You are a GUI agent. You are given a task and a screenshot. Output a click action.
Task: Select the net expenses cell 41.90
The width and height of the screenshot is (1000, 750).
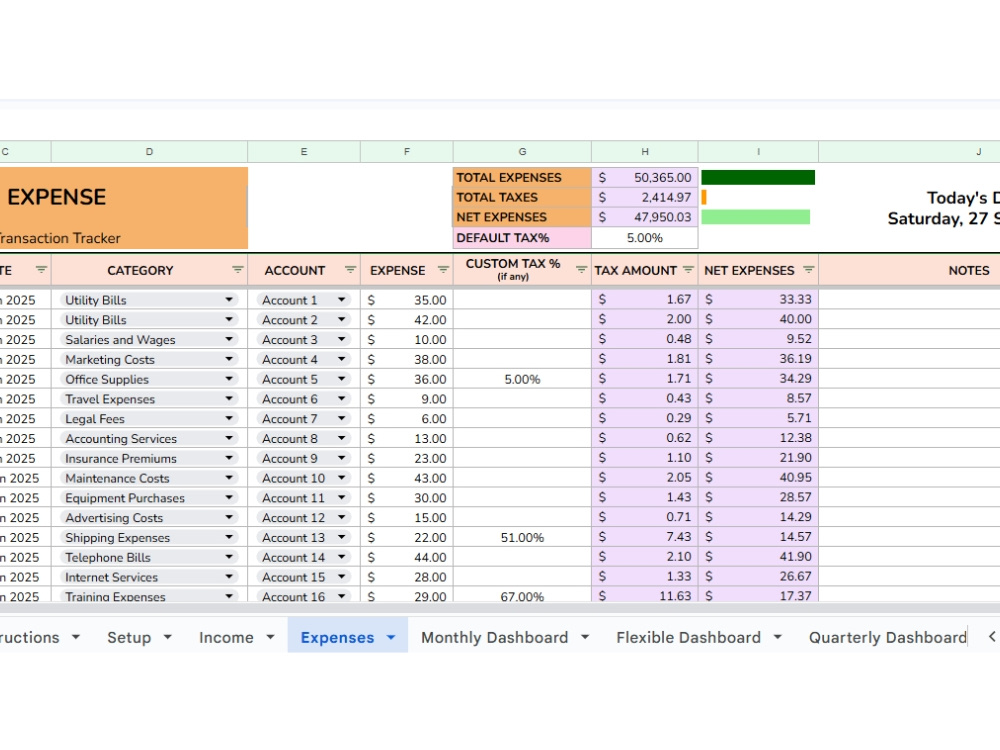coord(758,557)
